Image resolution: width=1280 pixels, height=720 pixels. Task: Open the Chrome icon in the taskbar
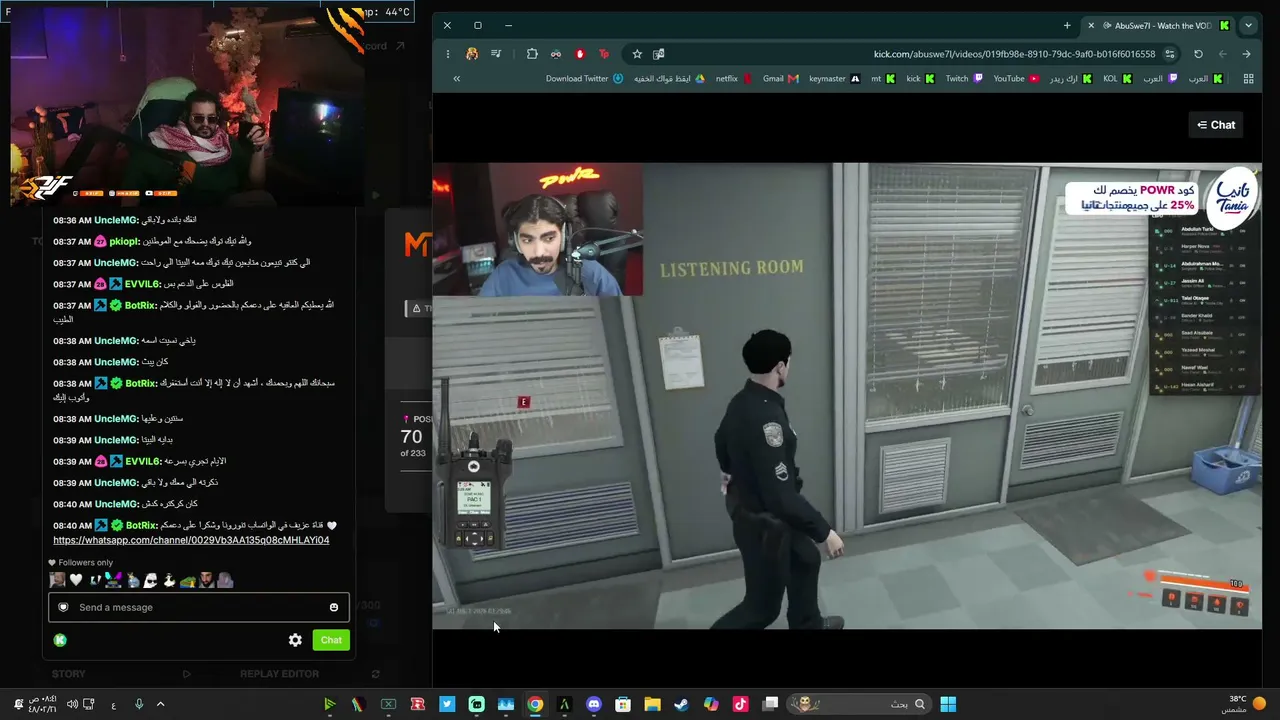click(x=535, y=704)
